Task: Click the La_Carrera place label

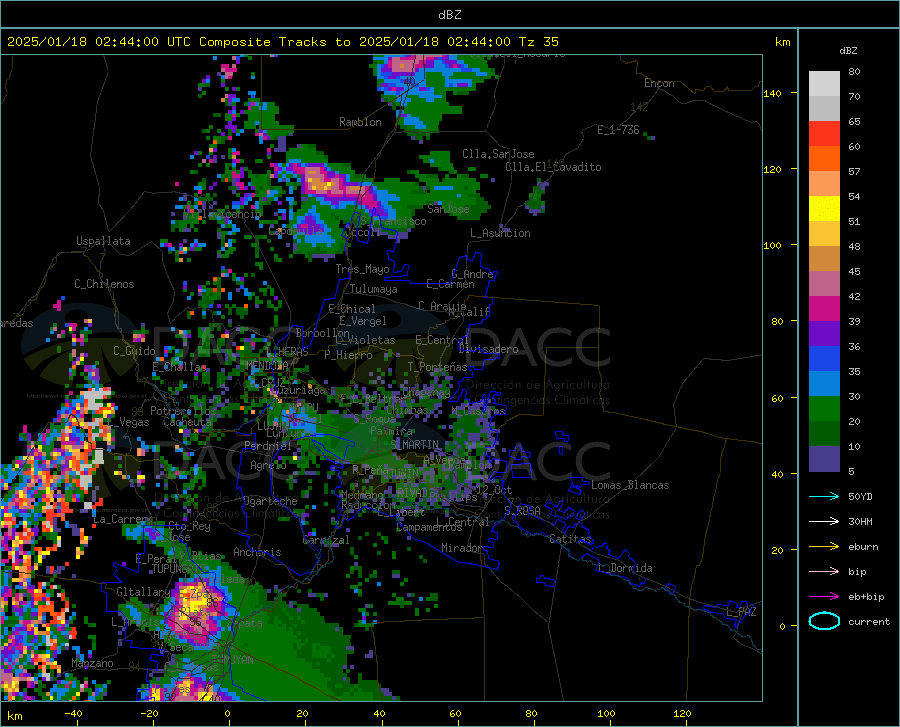Action: (122, 519)
